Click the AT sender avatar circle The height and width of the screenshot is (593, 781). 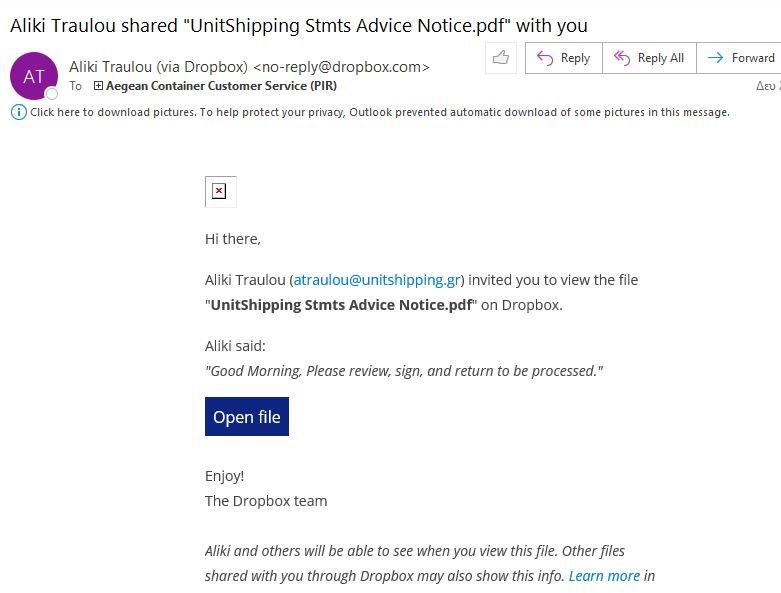34,76
